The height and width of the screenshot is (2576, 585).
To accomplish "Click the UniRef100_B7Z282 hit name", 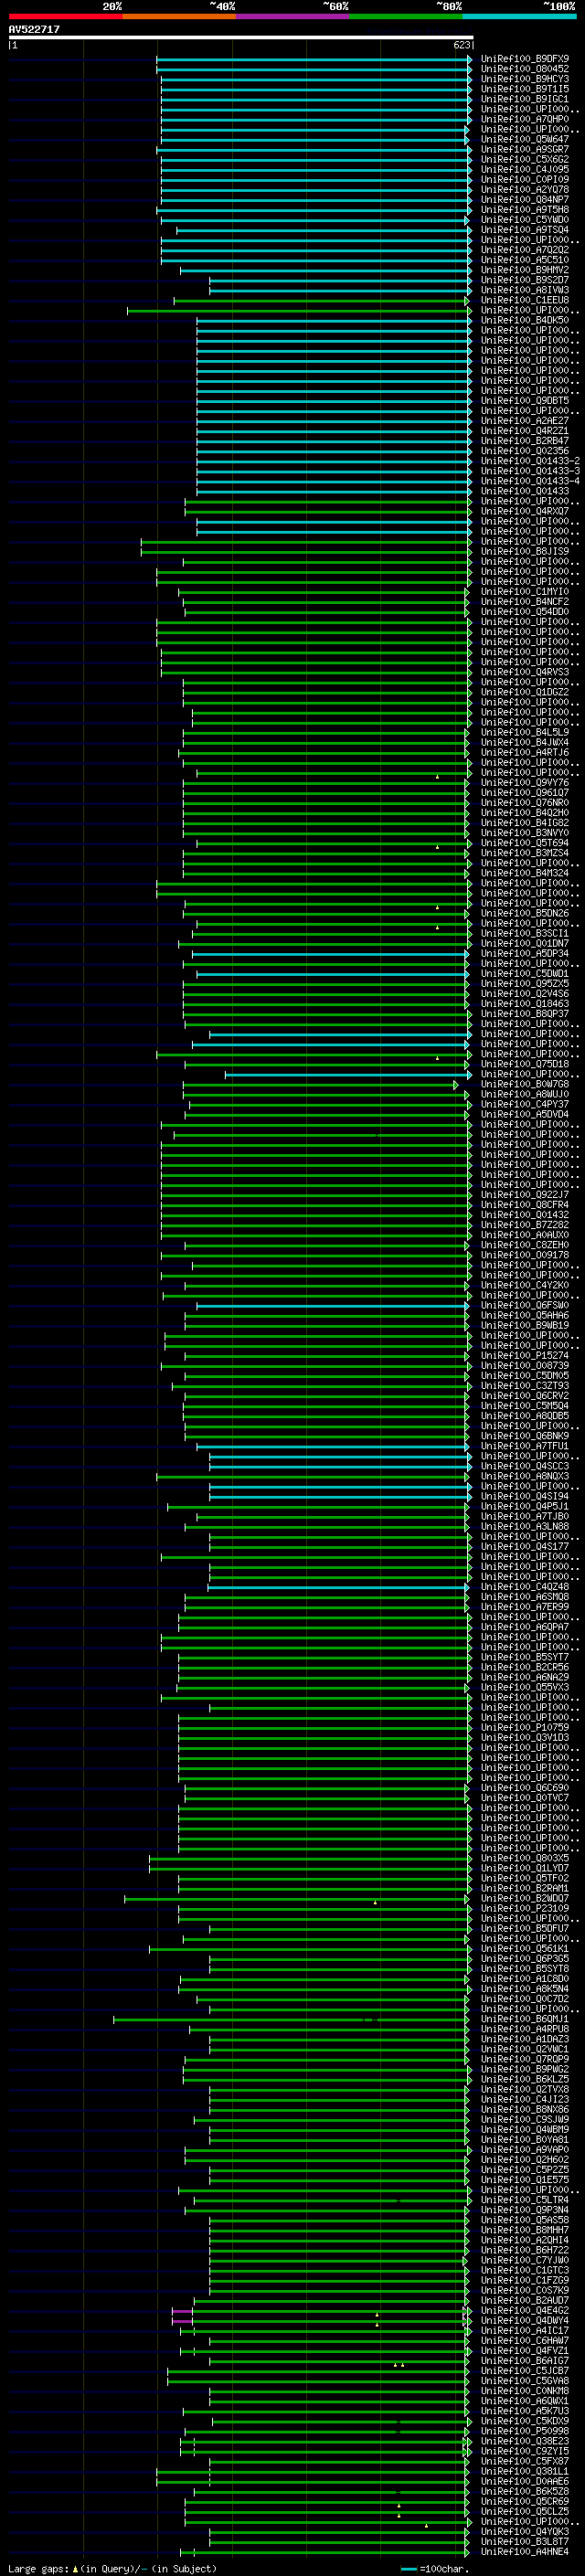I will (x=525, y=1225).
